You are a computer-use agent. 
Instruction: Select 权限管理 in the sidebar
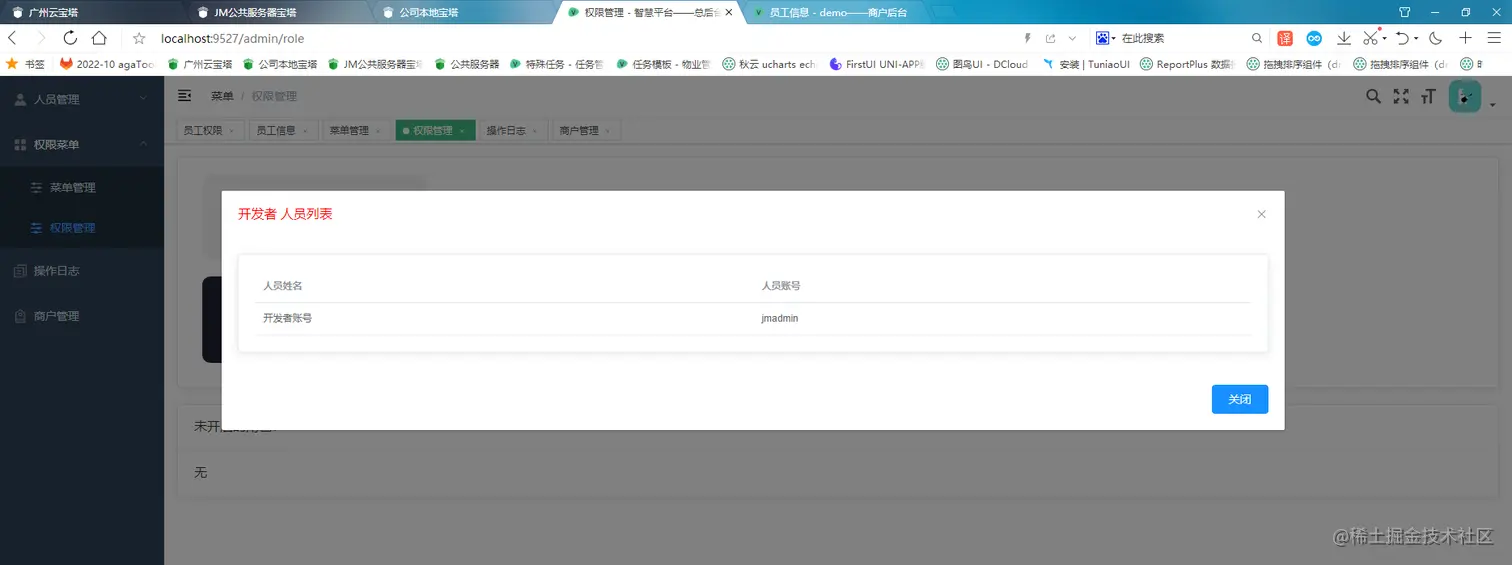[82, 227]
